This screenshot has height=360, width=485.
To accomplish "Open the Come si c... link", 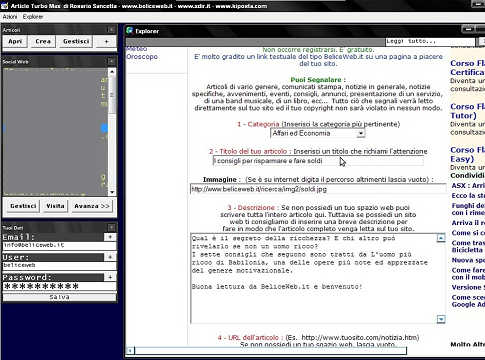I will pyautogui.click(x=468, y=233).
